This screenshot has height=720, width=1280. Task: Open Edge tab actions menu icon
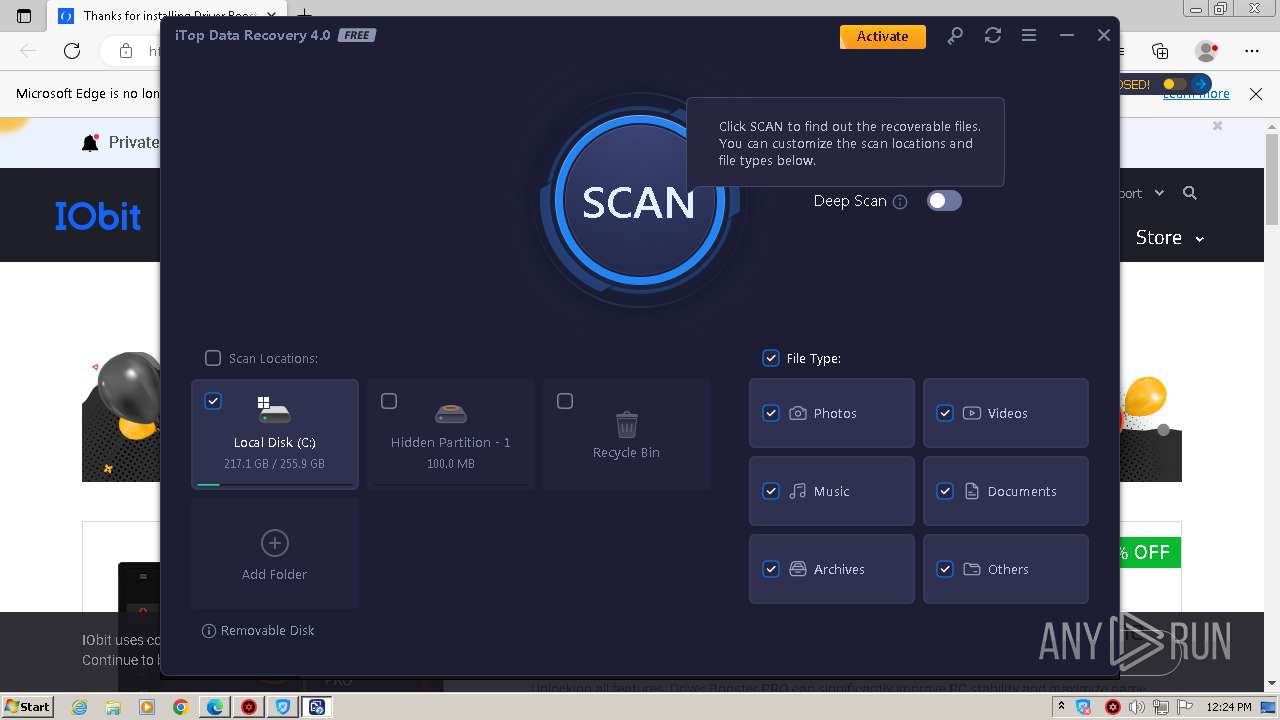24,16
